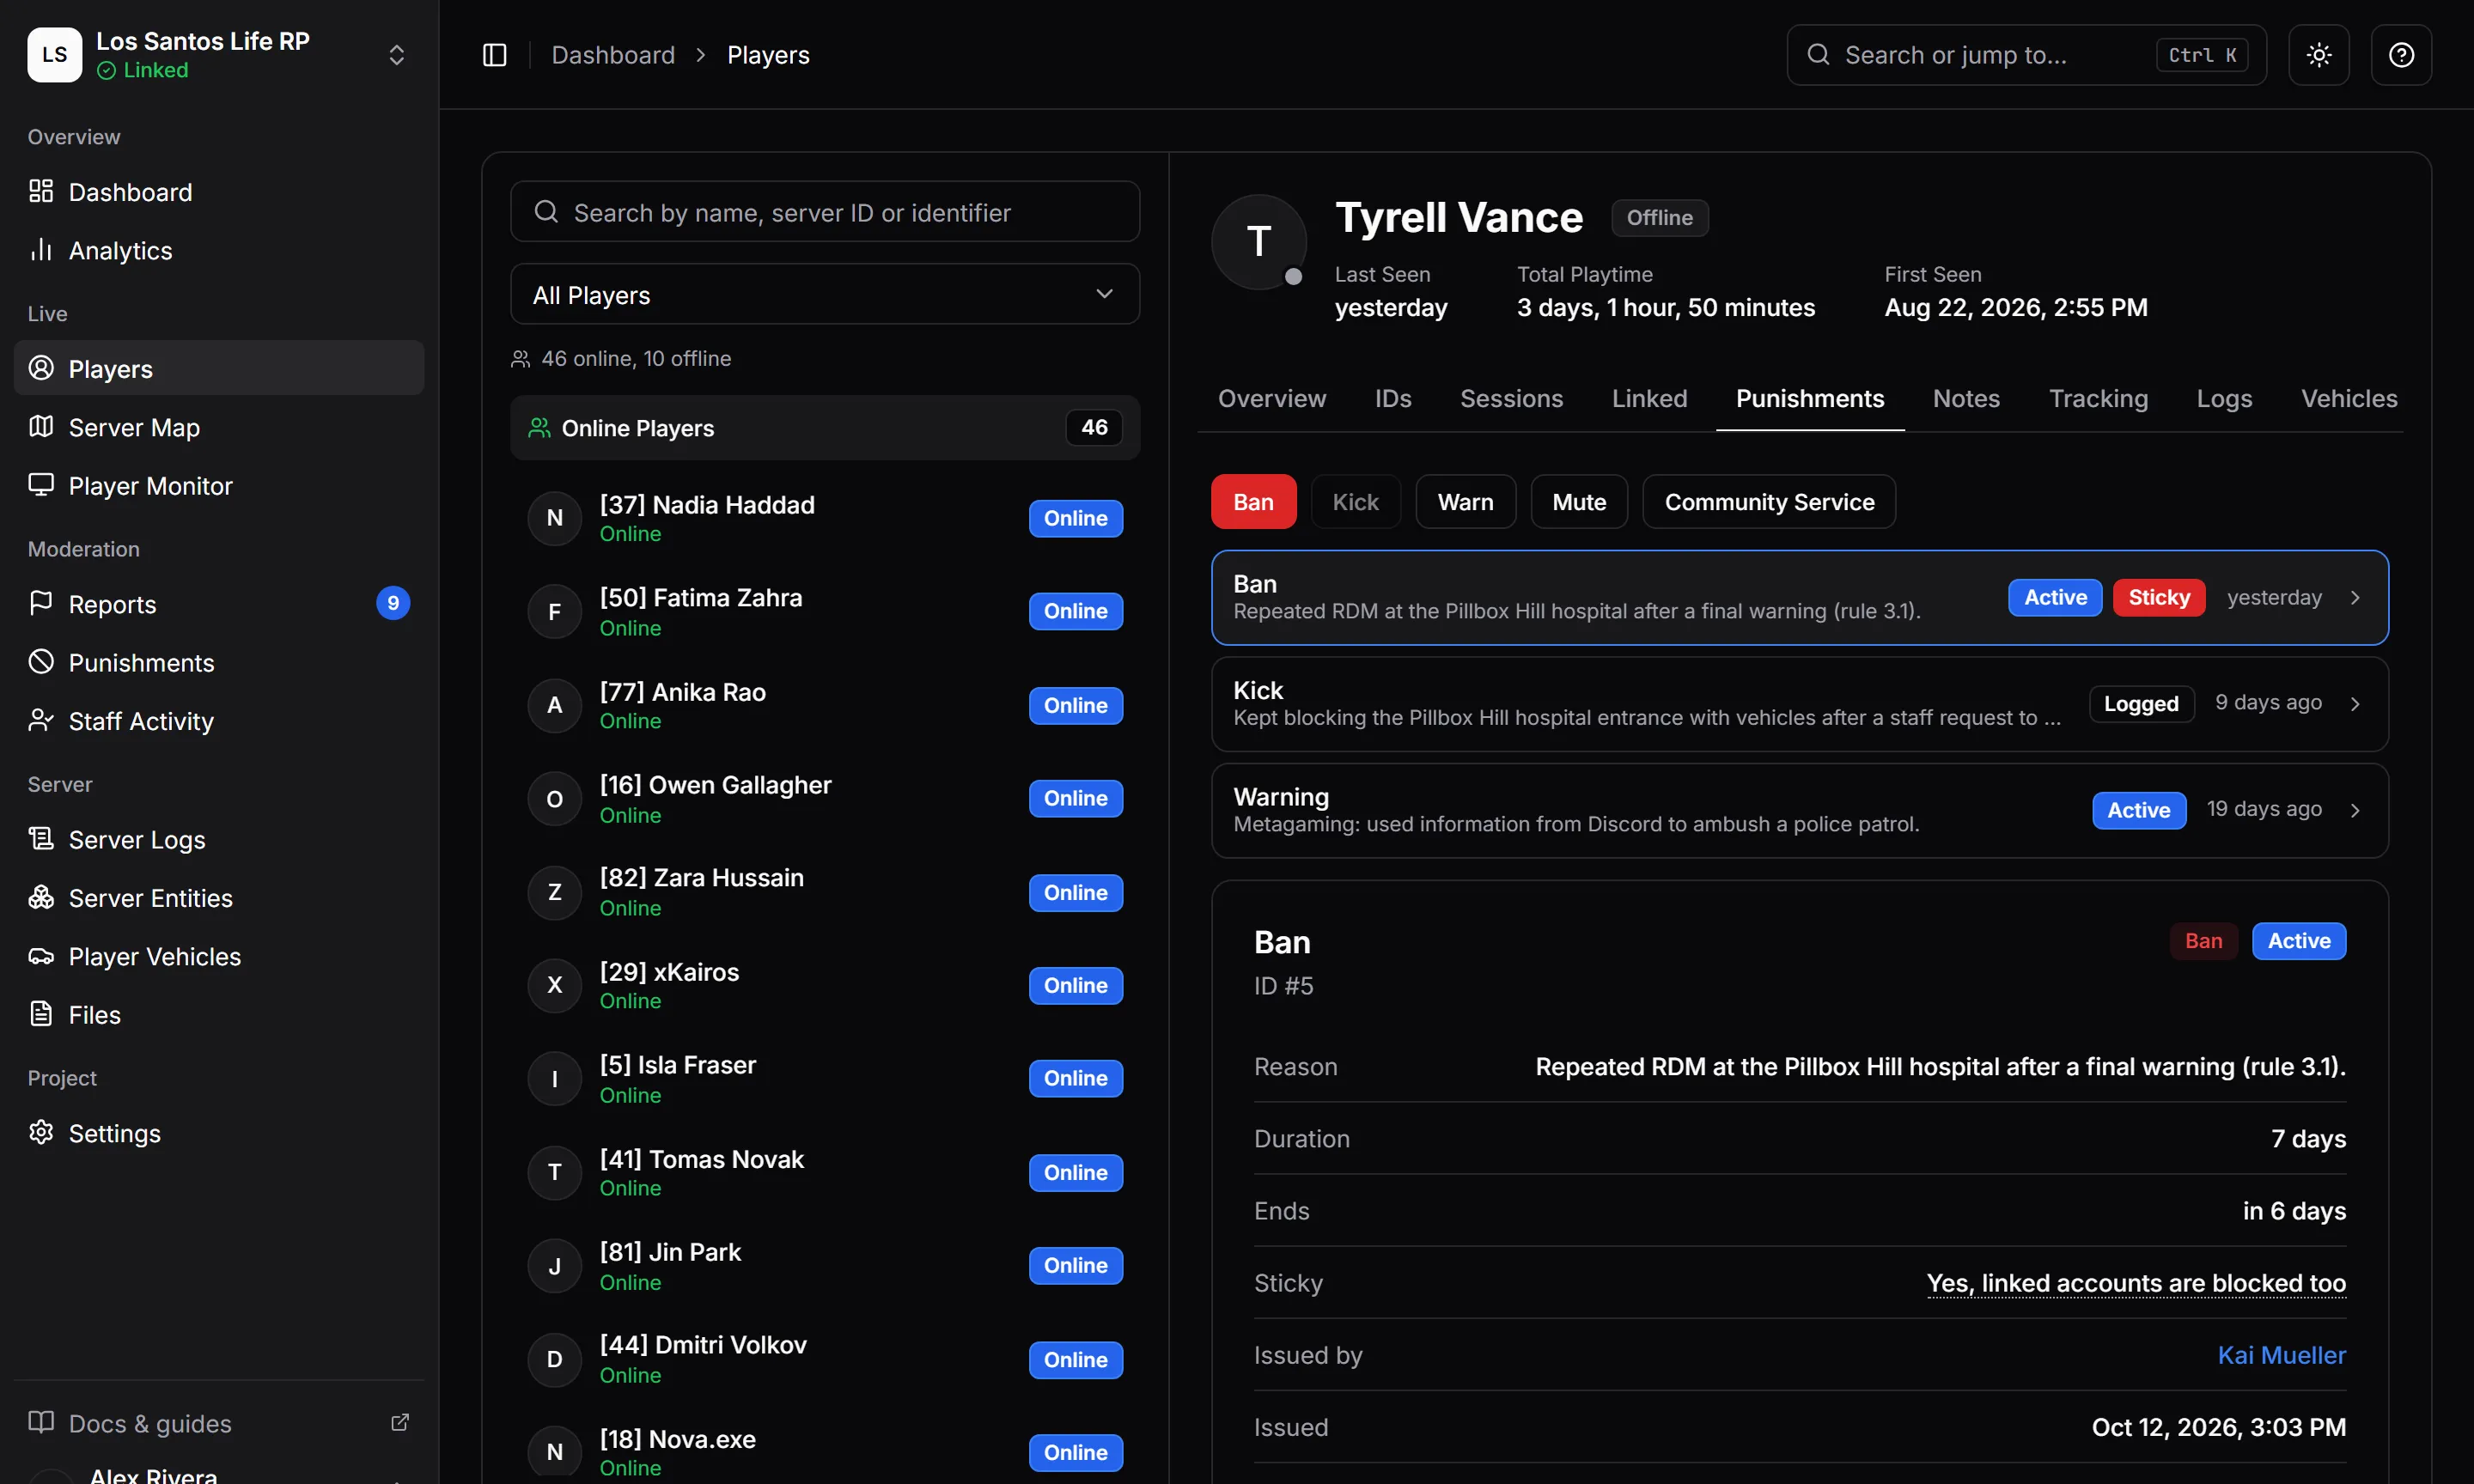Screen dimensions: 2474x1484
Task: Select player [44] Dmitri Volkov
Action: point(825,1359)
